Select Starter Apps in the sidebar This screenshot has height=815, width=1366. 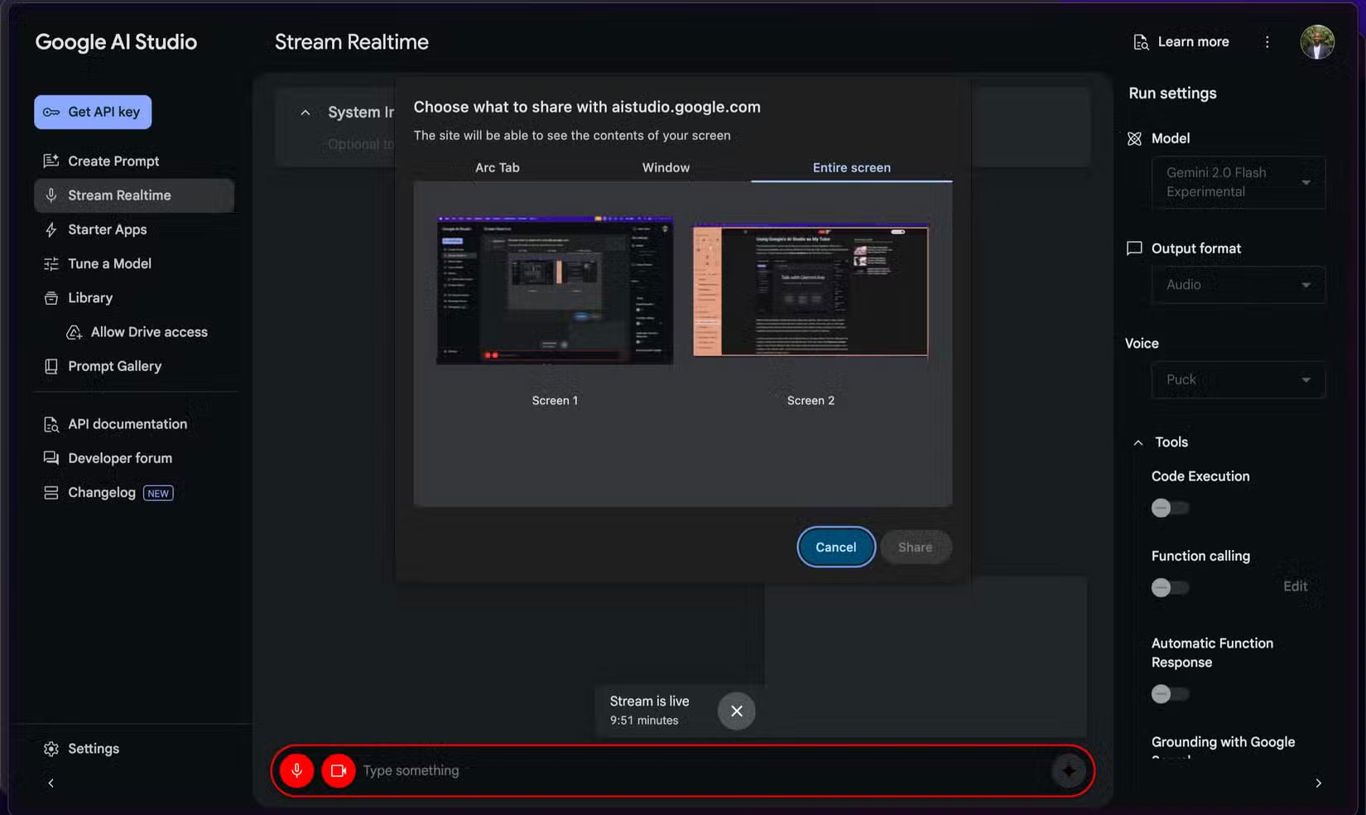tap(104, 229)
